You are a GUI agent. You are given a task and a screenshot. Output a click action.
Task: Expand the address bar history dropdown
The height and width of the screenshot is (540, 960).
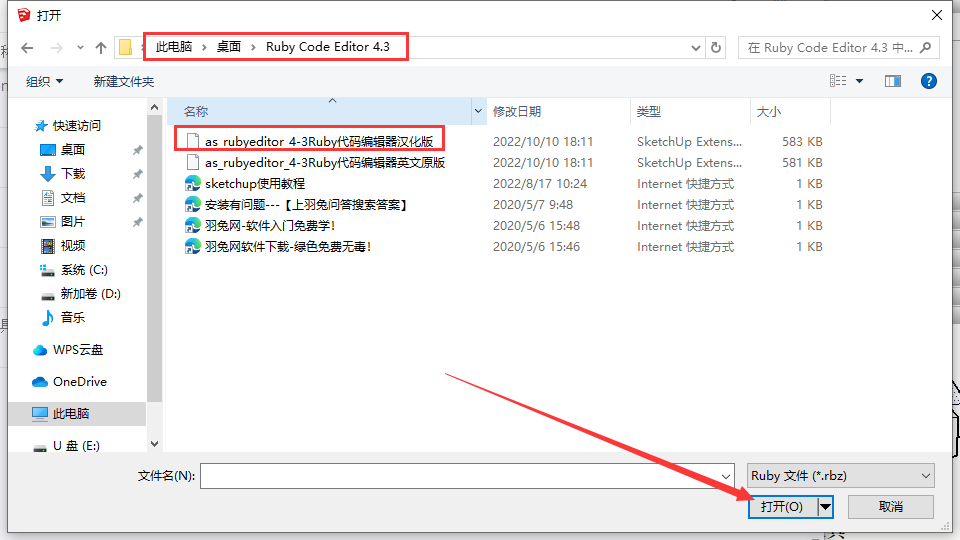696,48
